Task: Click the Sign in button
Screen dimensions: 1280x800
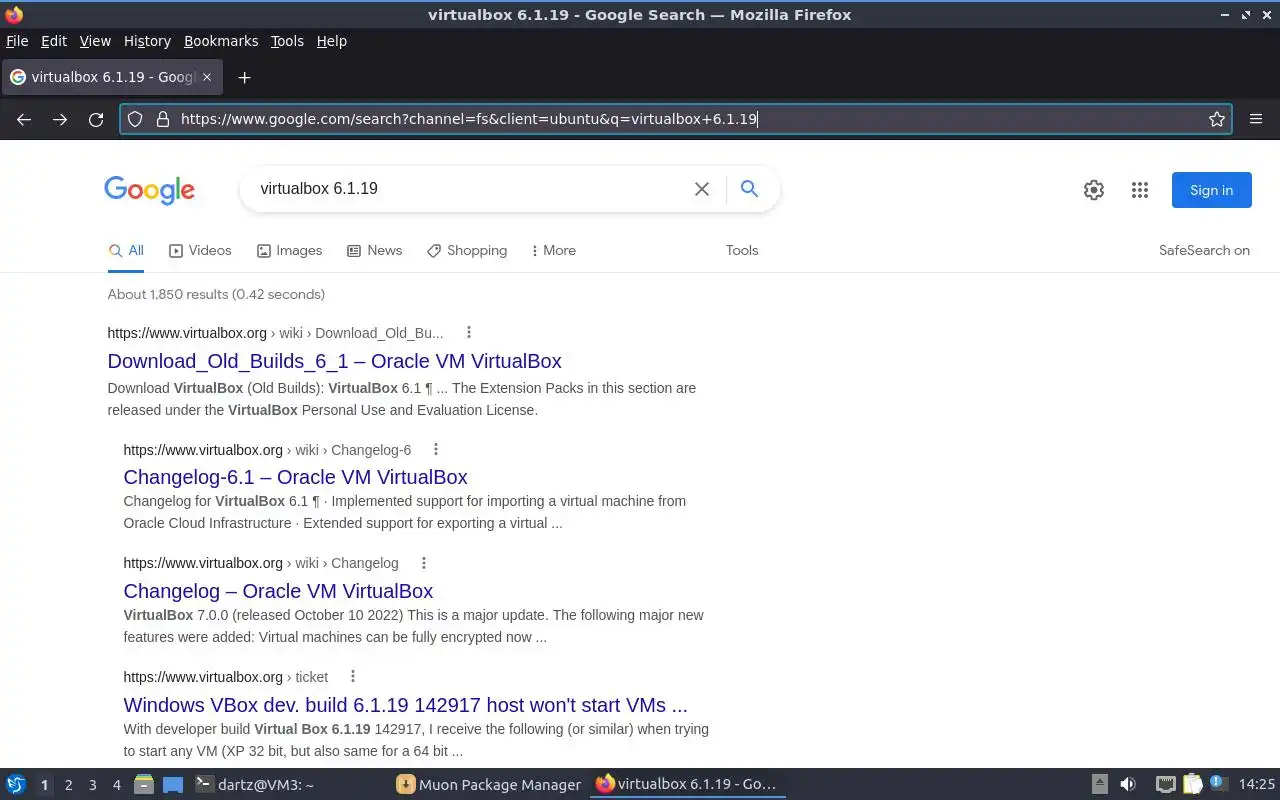Action: coord(1211,190)
